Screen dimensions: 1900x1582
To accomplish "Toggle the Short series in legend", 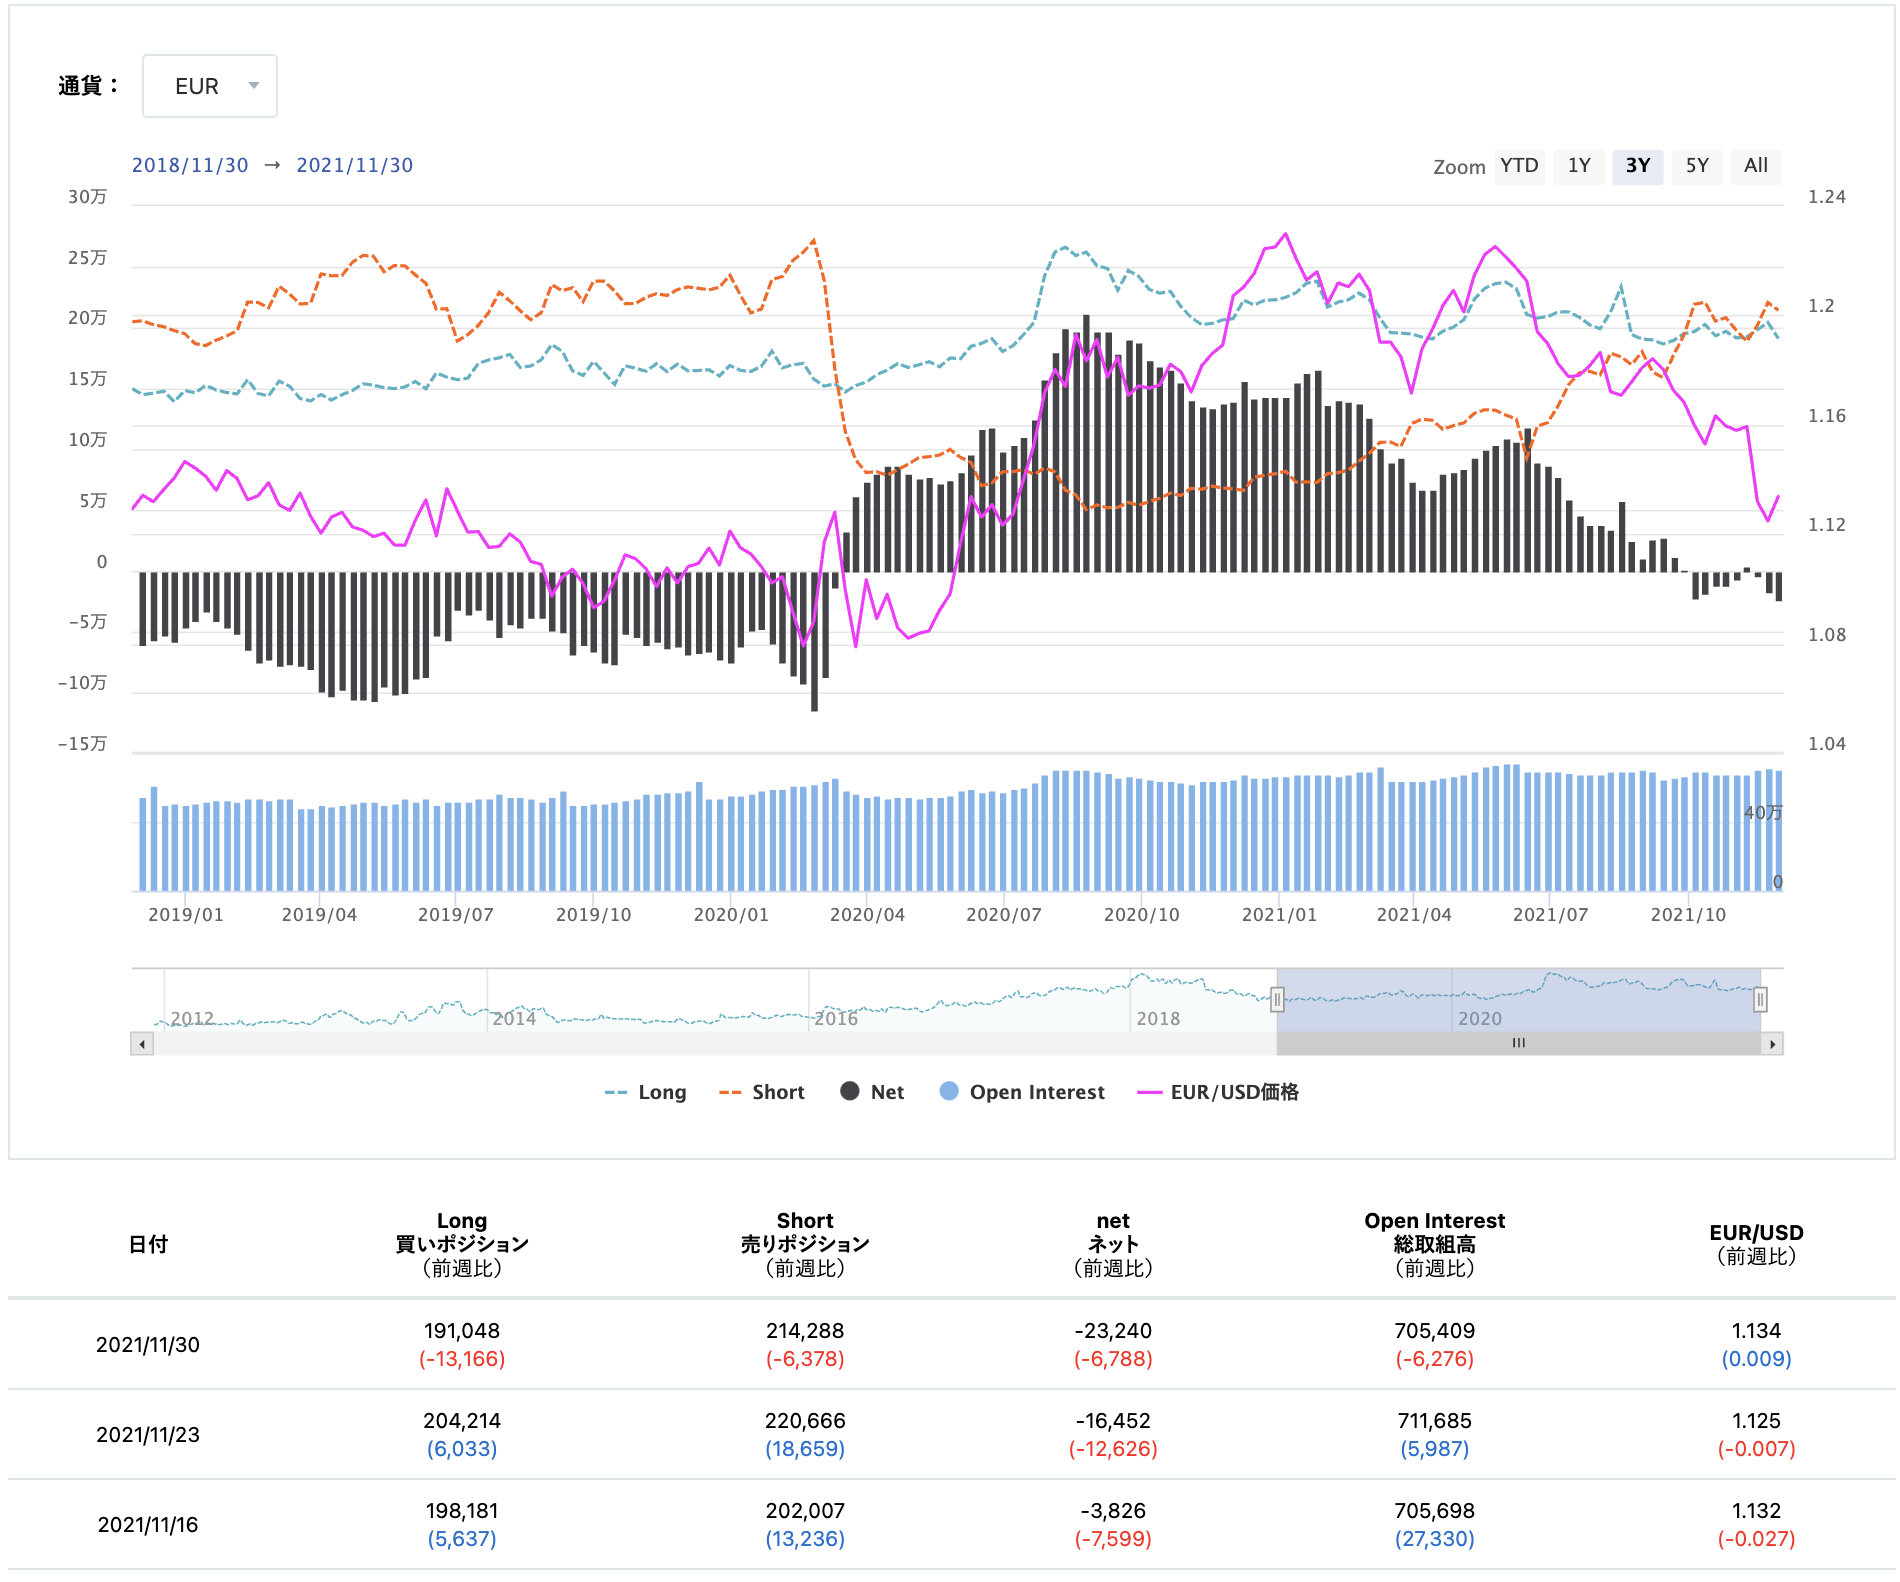I will pyautogui.click(x=762, y=1092).
